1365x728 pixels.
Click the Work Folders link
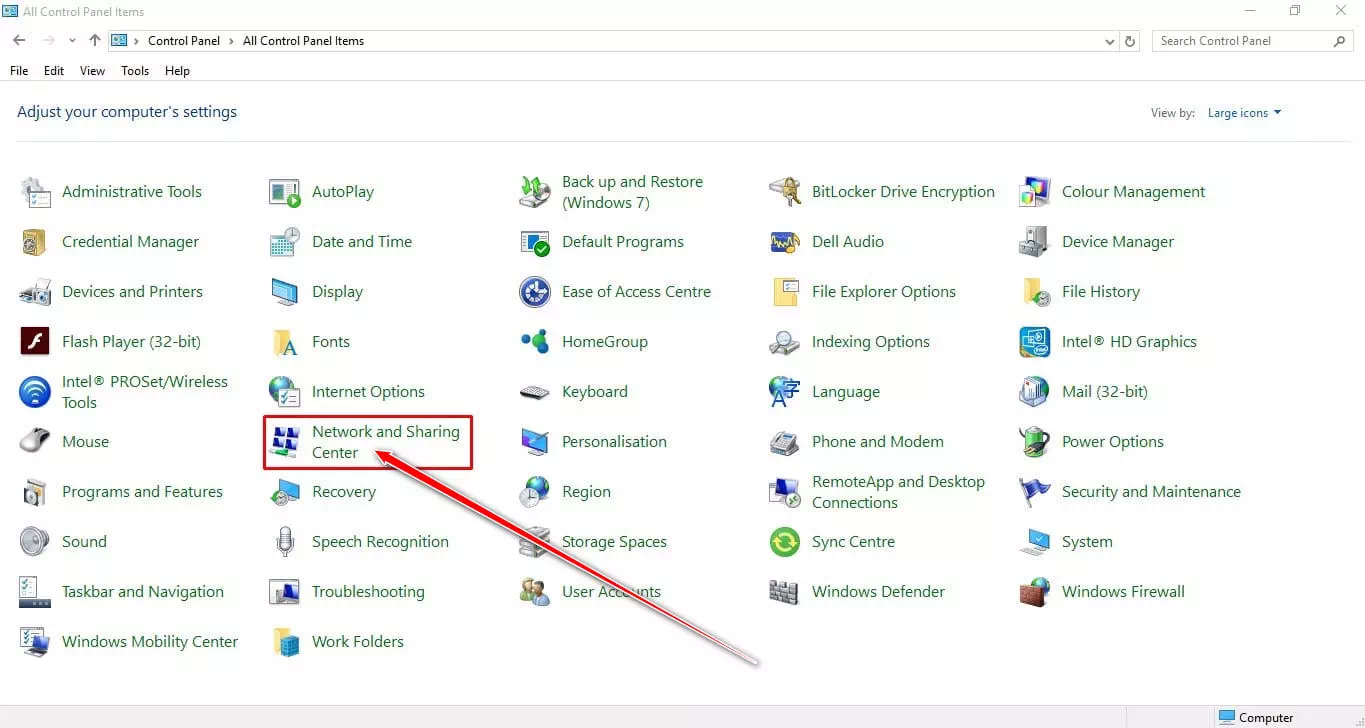358,642
